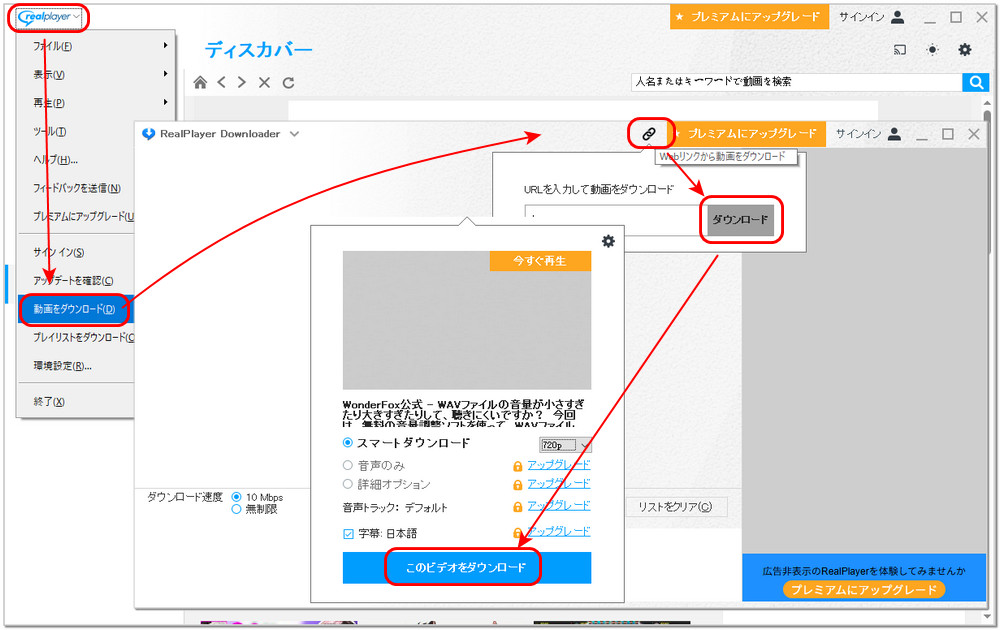This screenshot has width=1000, height=630.
Task: Choose フィードバックを送信(N) menu entry
Action: (x=77, y=188)
